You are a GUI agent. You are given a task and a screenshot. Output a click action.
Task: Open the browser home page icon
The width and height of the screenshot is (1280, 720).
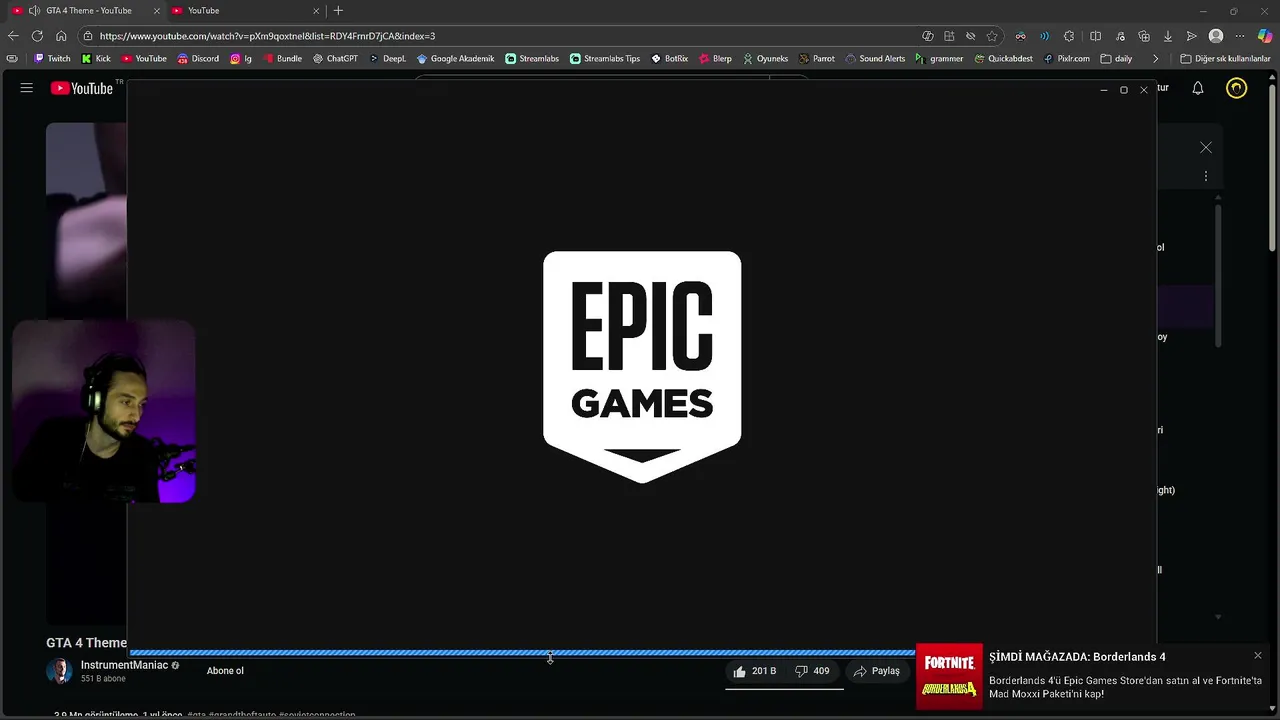pos(61,36)
